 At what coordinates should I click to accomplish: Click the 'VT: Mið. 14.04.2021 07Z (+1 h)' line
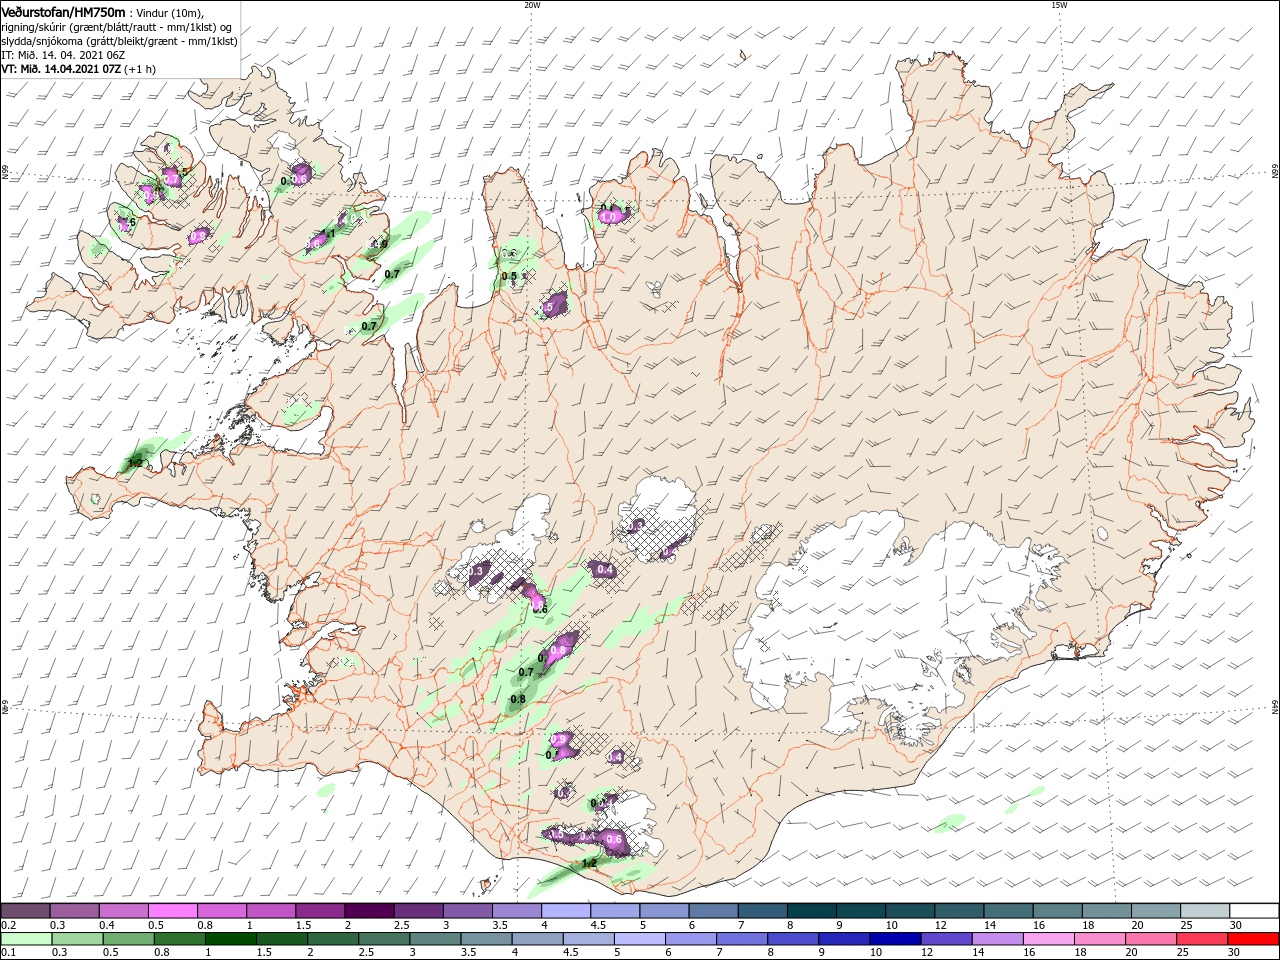pos(78,69)
